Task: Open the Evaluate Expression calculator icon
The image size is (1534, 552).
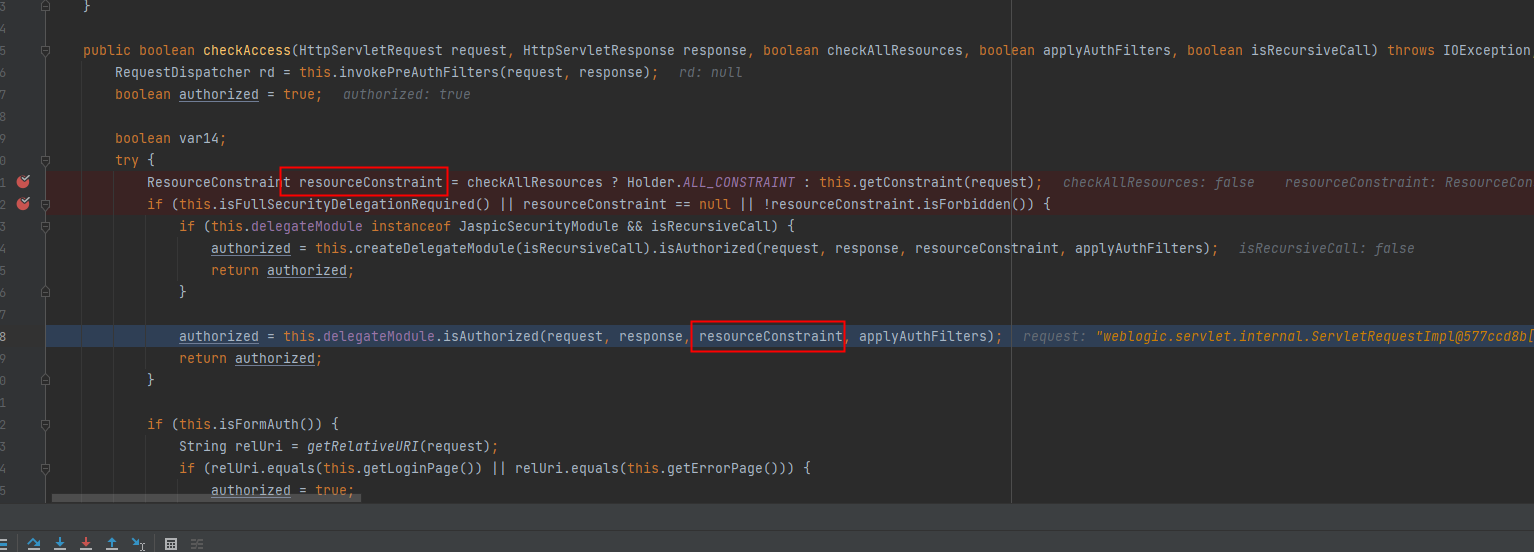Action: [x=171, y=543]
